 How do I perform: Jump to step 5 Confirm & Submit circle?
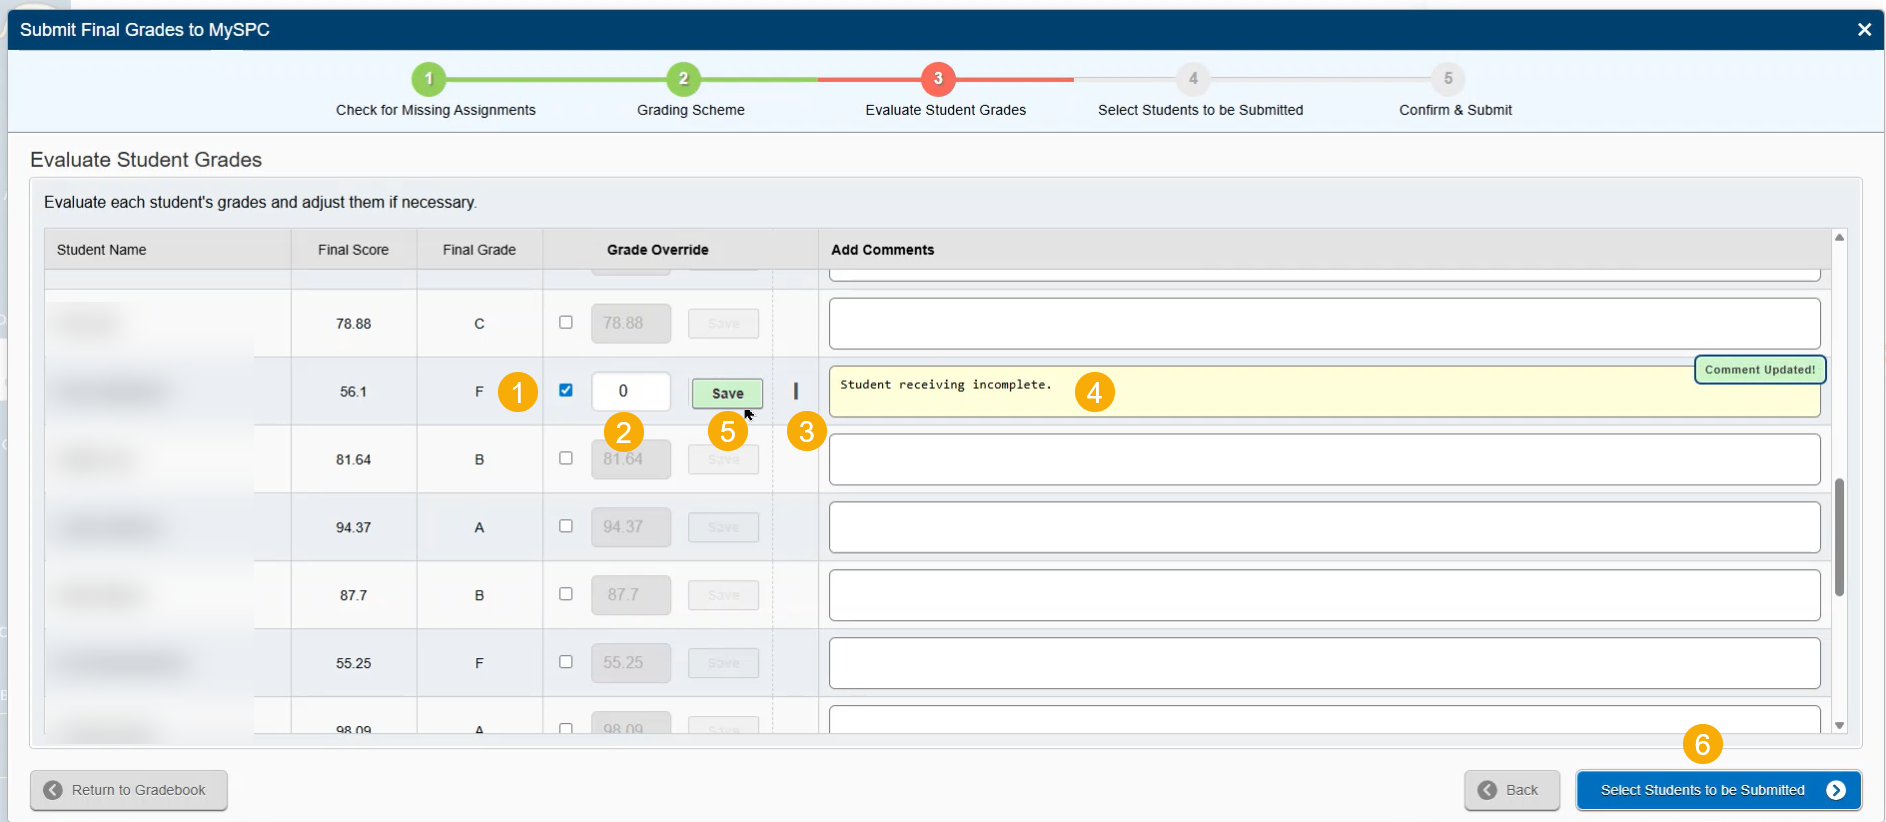(1448, 79)
